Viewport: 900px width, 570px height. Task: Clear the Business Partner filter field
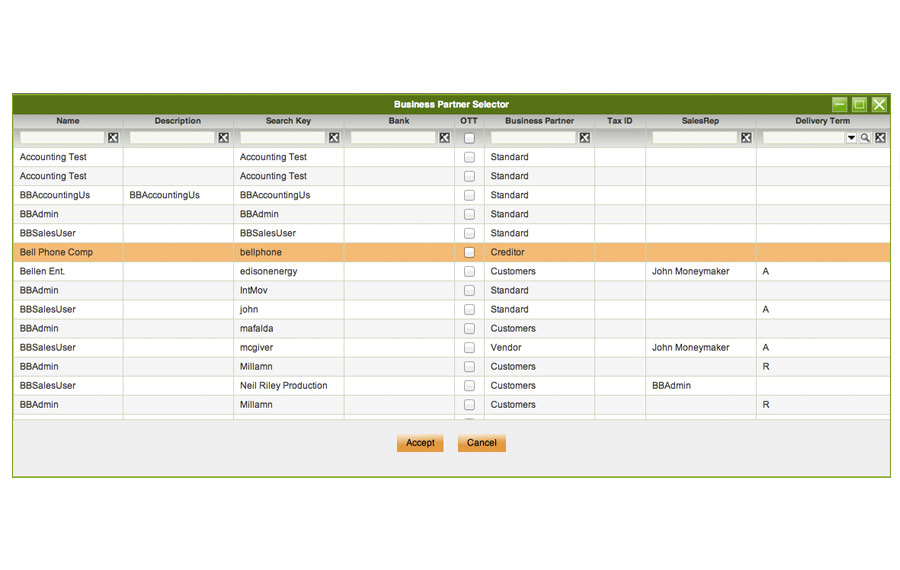584,138
